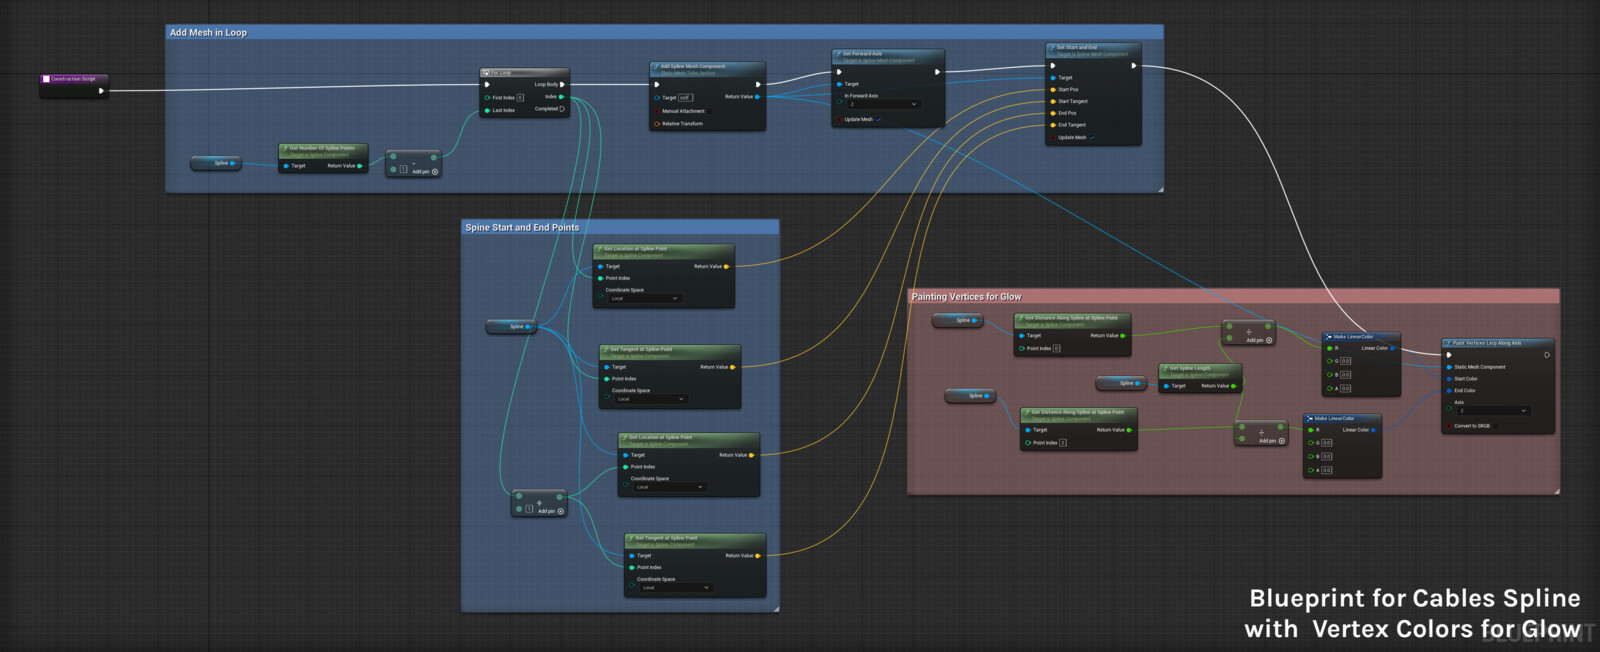The width and height of the screenshot is (1600, 652).
Task: Click G value field on upper Make LinearColor
Action: point(1345,361)
